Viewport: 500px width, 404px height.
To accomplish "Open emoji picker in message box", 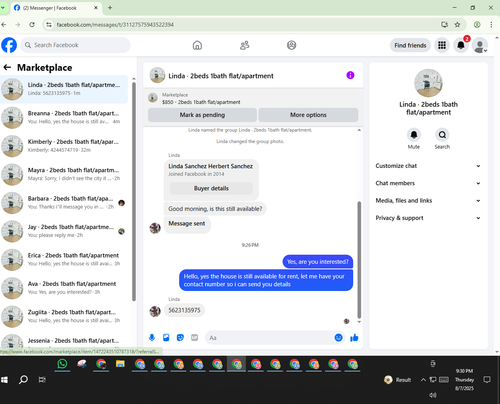I will point(338,338).
